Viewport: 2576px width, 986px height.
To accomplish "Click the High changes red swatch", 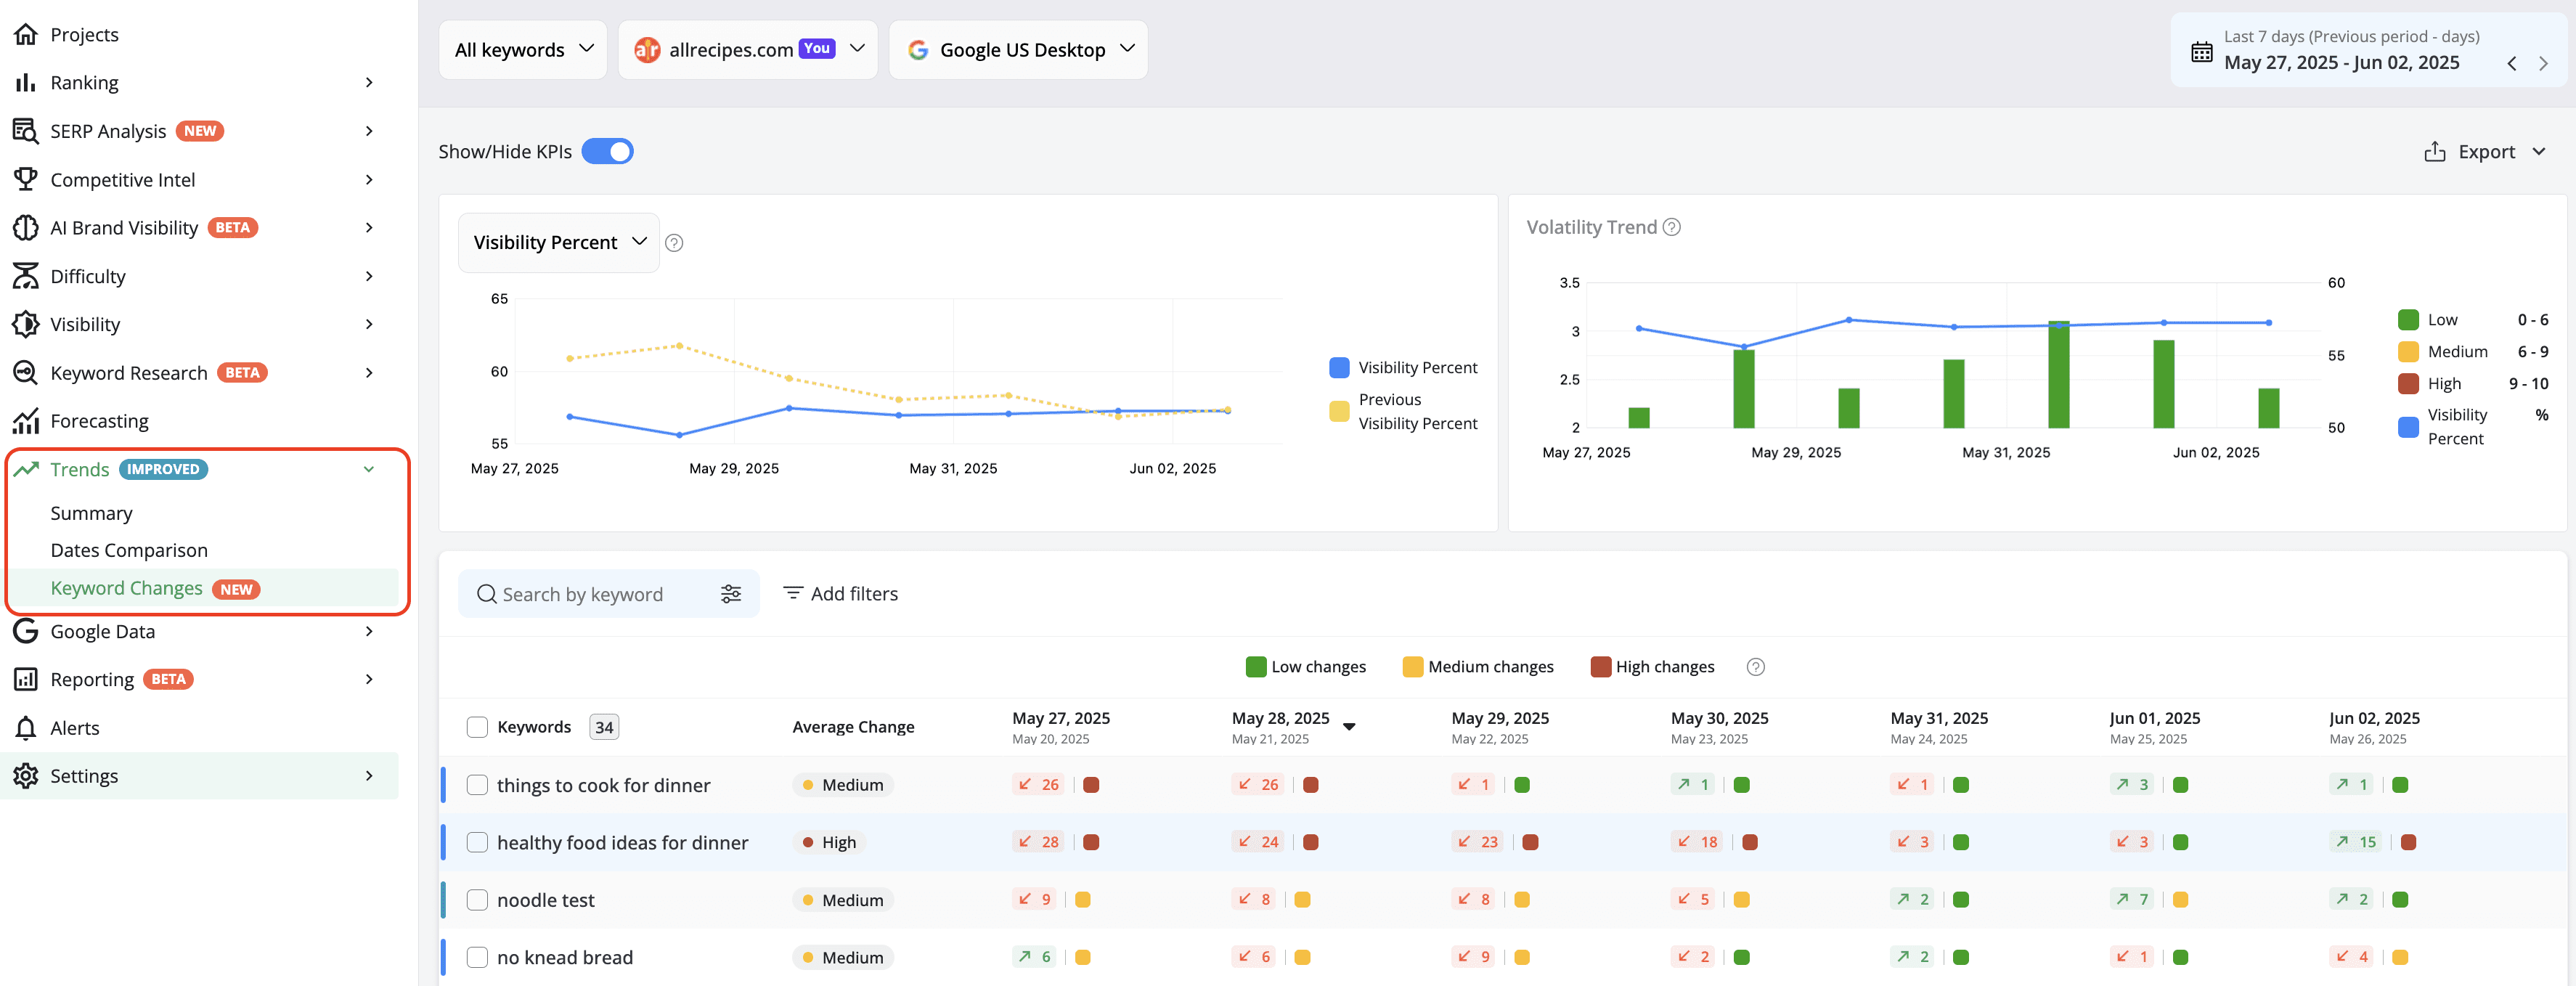I will pos(1600,667).
